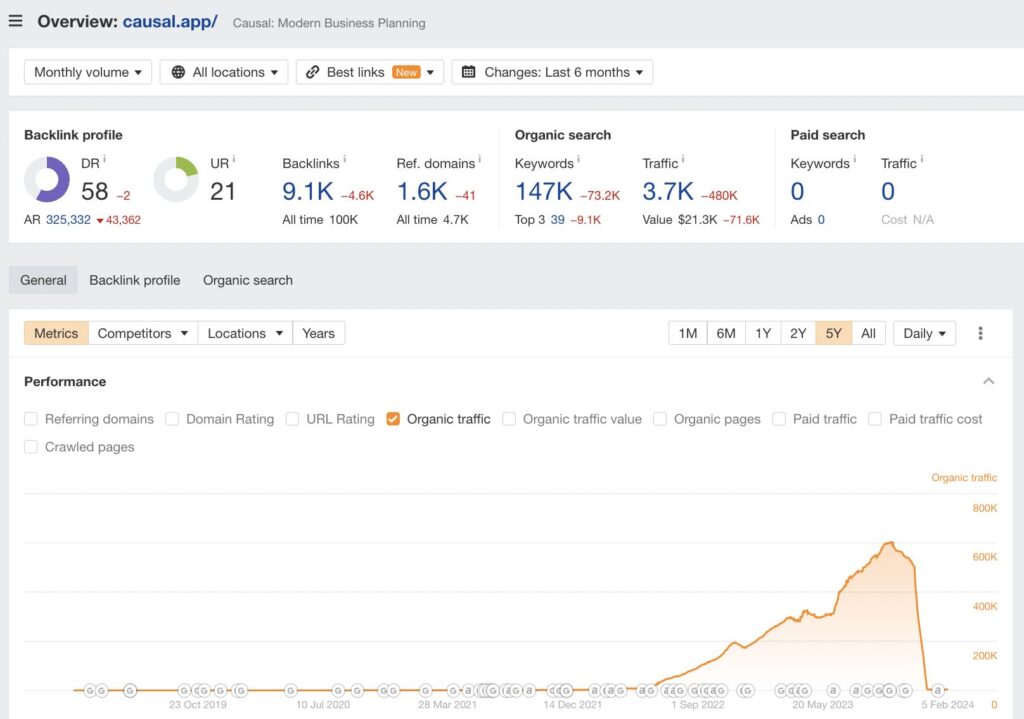The width and height of the screenshot is (1024, 719).
Task: Open the Best links dropdown
Action: point(370,72)
